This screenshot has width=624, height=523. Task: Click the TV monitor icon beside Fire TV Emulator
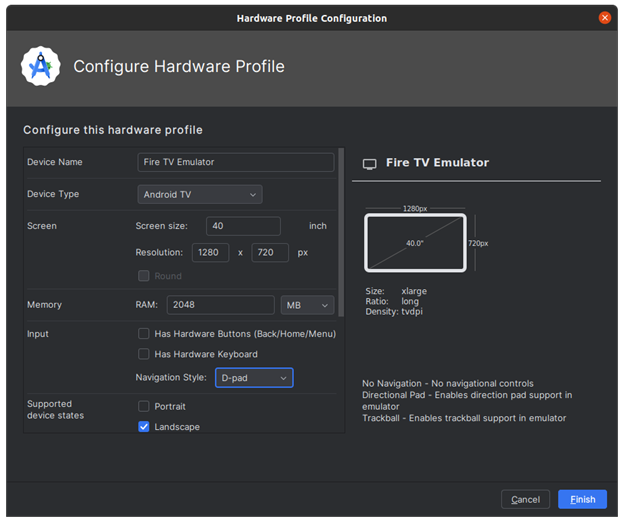point(369,163)
